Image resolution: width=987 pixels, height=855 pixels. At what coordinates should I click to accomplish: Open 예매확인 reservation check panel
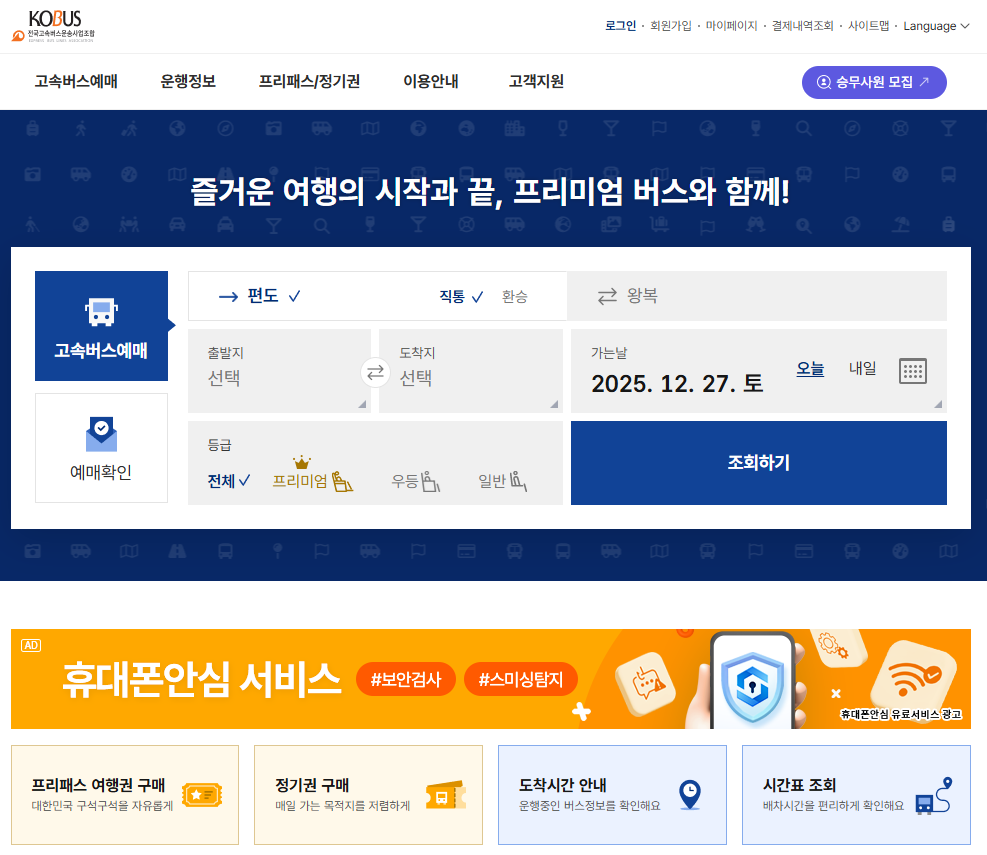[101, 448]
